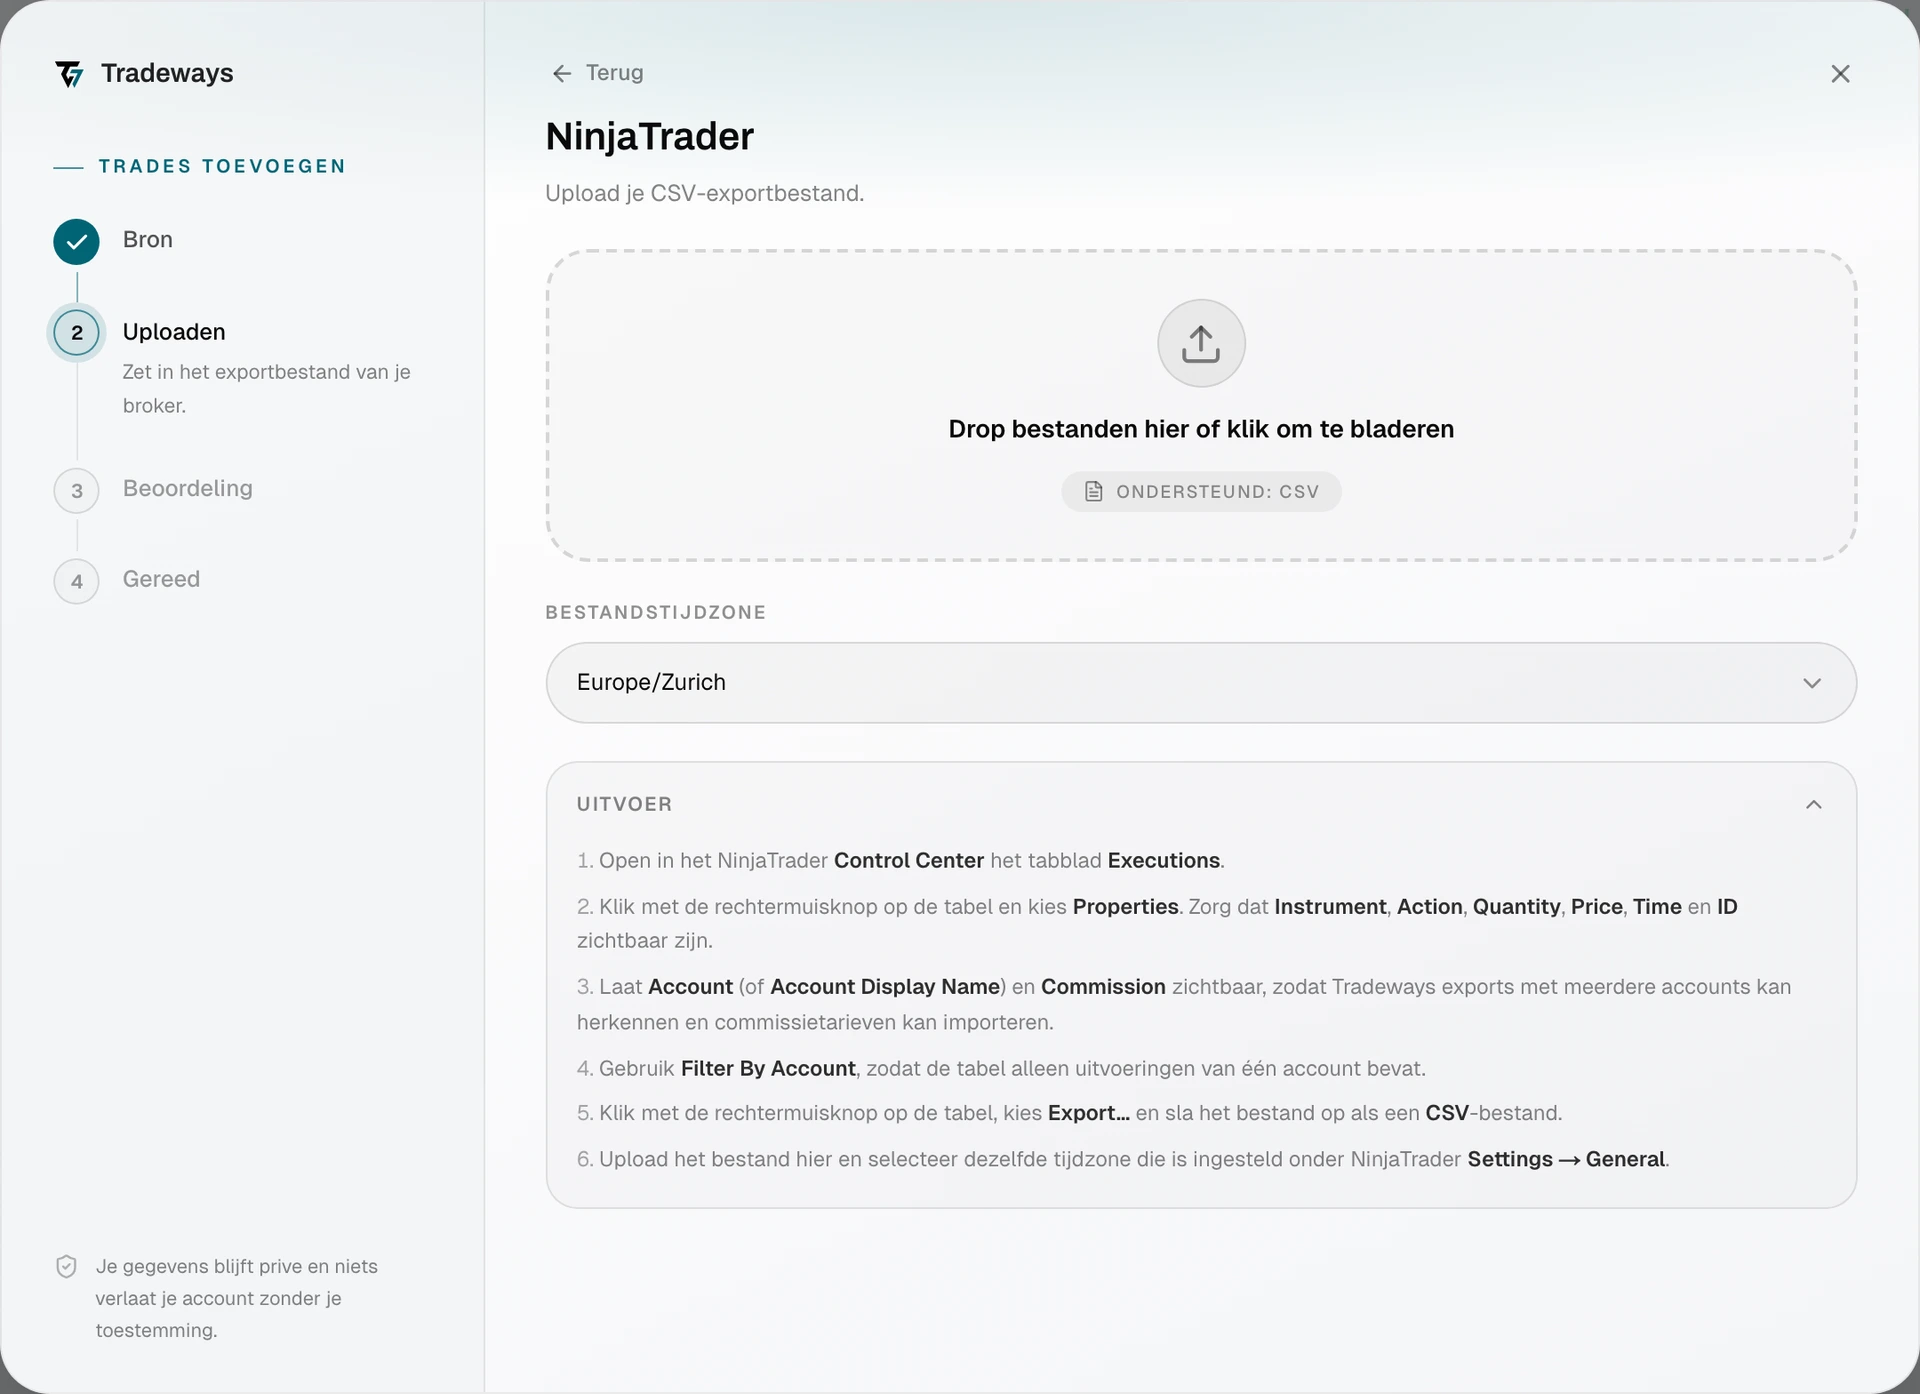Image resolution: width=1920 pixels, height=1394 pixels.
Task: Click the Tradeways logo icon
Action: click(69, 74)
